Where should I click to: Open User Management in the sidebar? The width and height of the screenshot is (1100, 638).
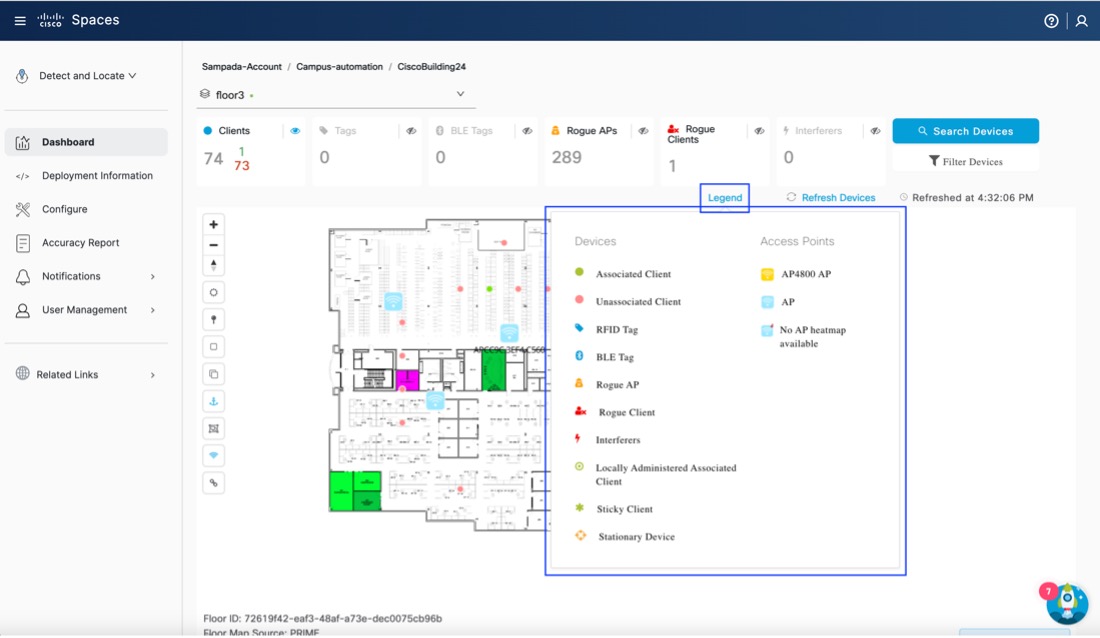pyautogui.click(x=86, y=310)
